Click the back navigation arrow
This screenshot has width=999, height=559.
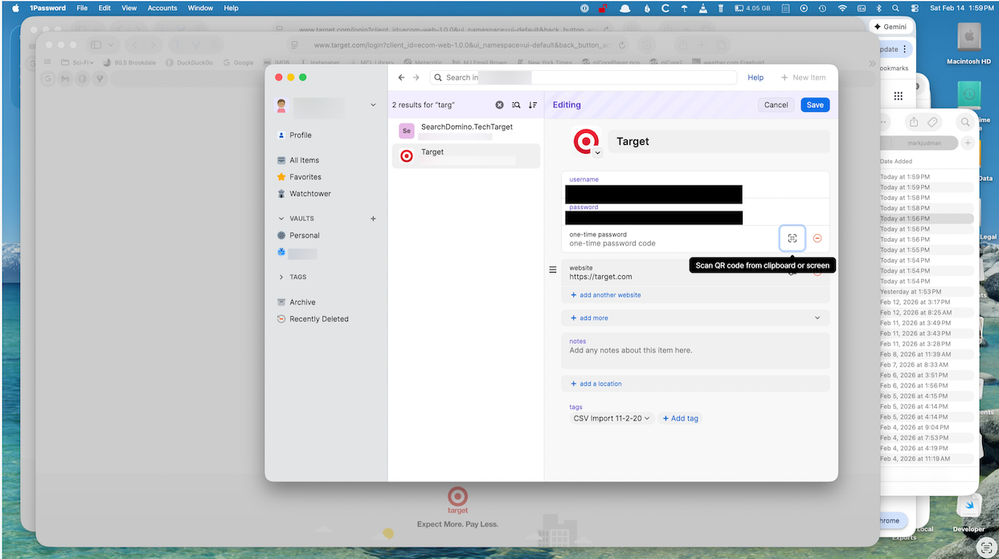[402, 77]
